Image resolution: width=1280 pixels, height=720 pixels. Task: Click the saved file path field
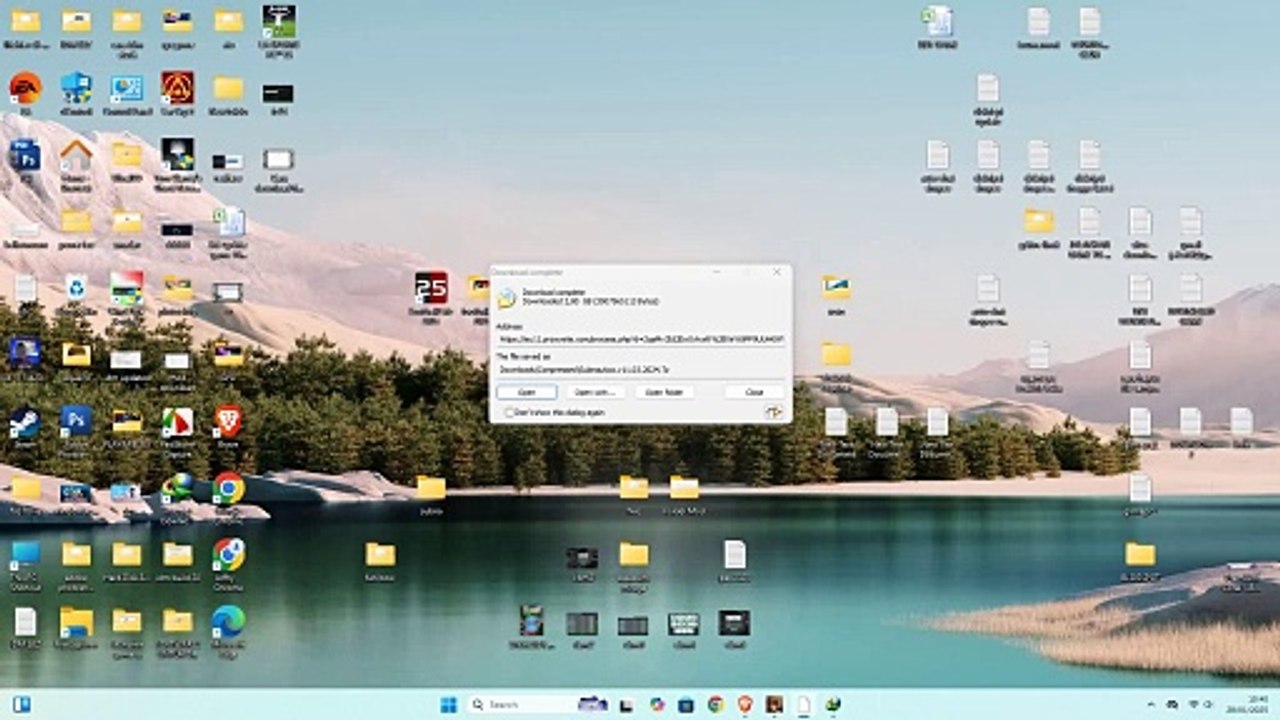tap(641, 369)
